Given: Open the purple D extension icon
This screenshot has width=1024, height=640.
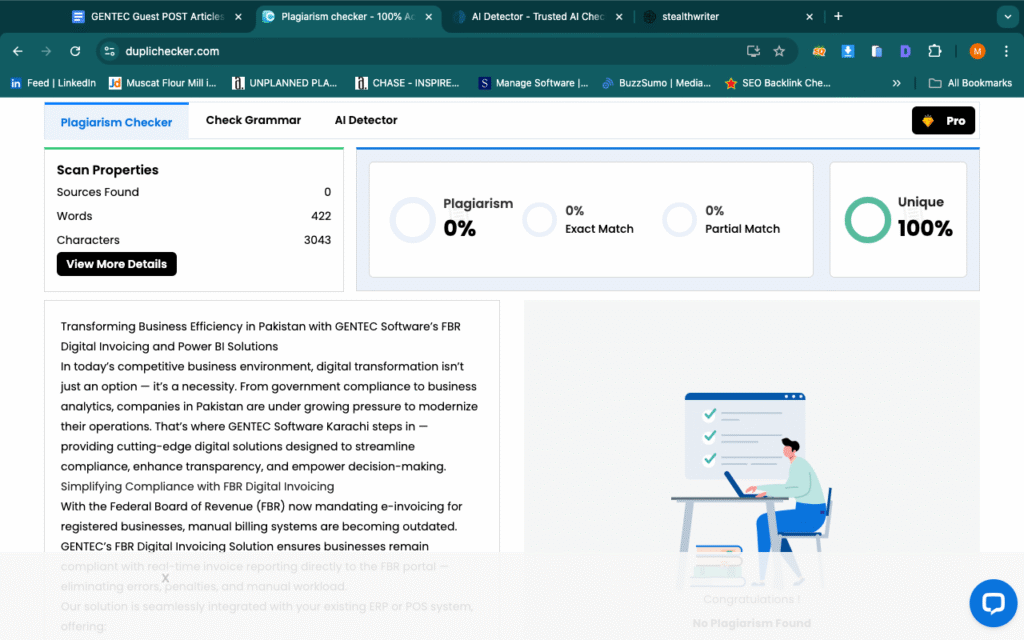Looking at the screenshot, I should [905, 50].
